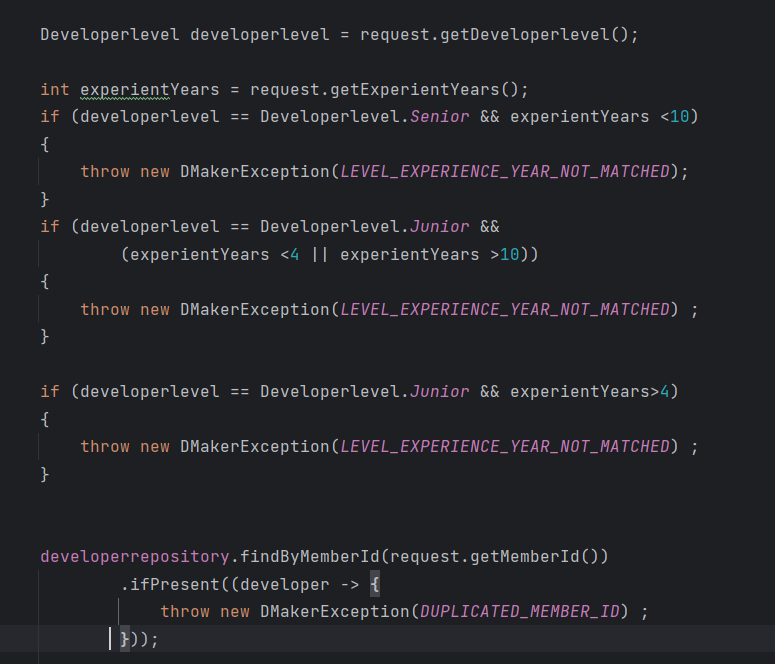Click highlighted opening brace after developer ->
The width and height of the screenshot is (775, 664).
click(375, 584)
